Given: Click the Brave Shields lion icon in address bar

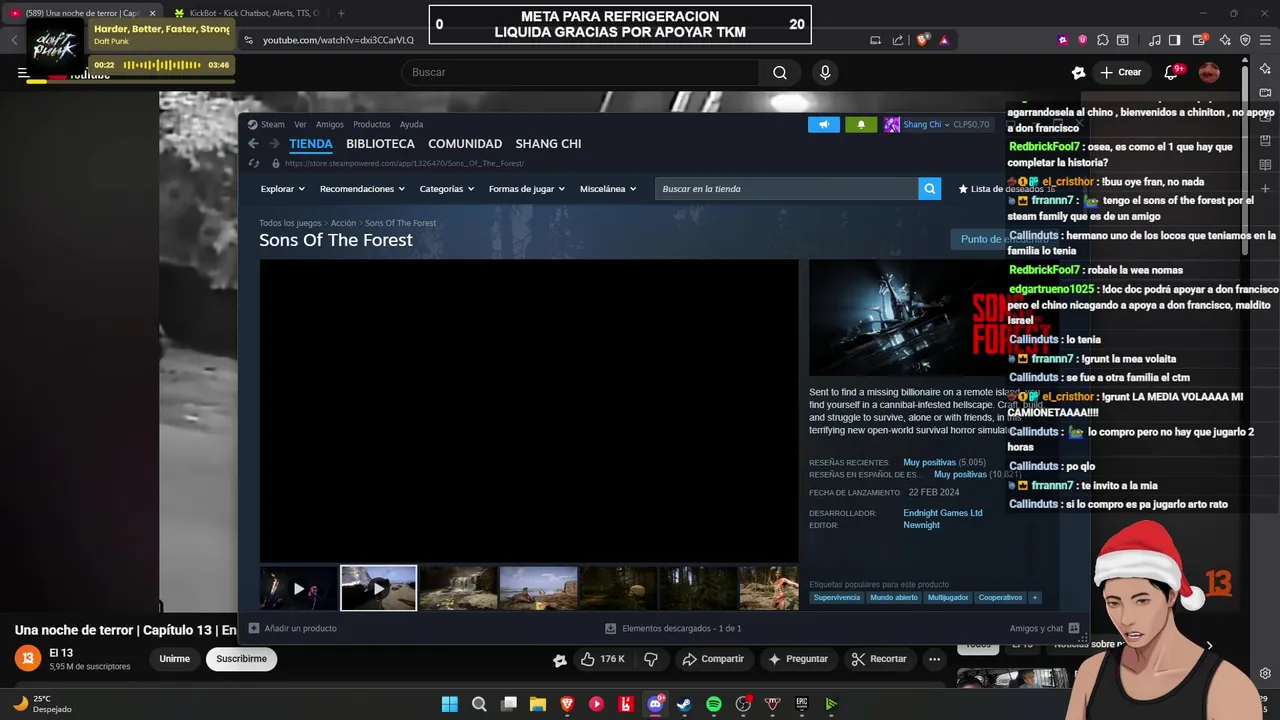Looking at the screenshot, I should coord(922,40).
